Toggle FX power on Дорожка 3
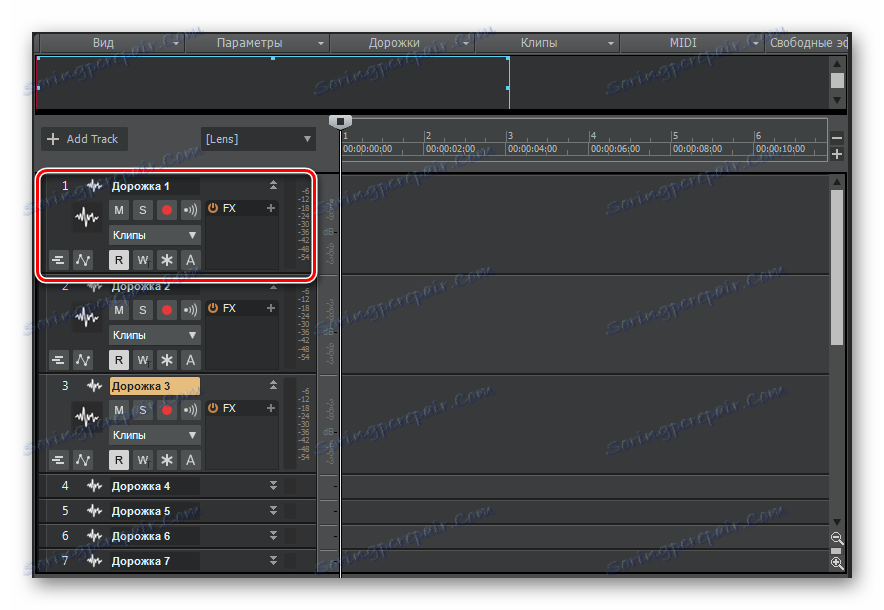Viewport: 884px width, 610px height. [x=213, y=408]
